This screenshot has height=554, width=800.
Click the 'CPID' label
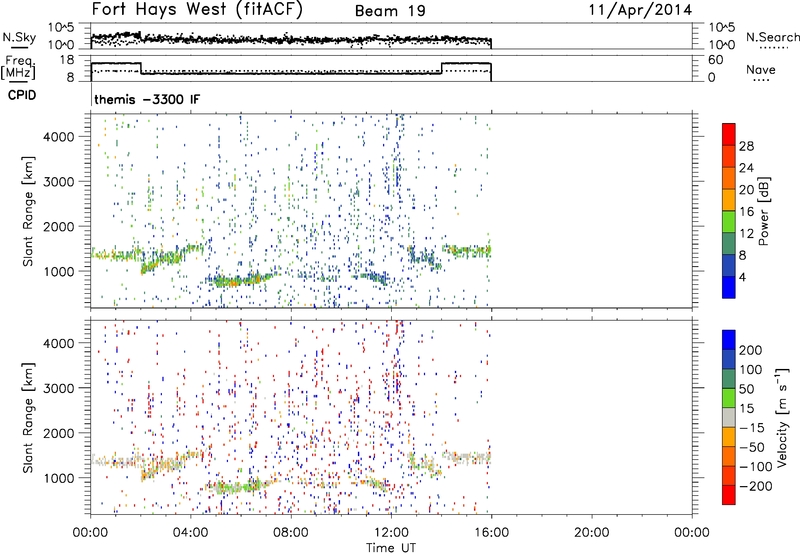(22, 95)
